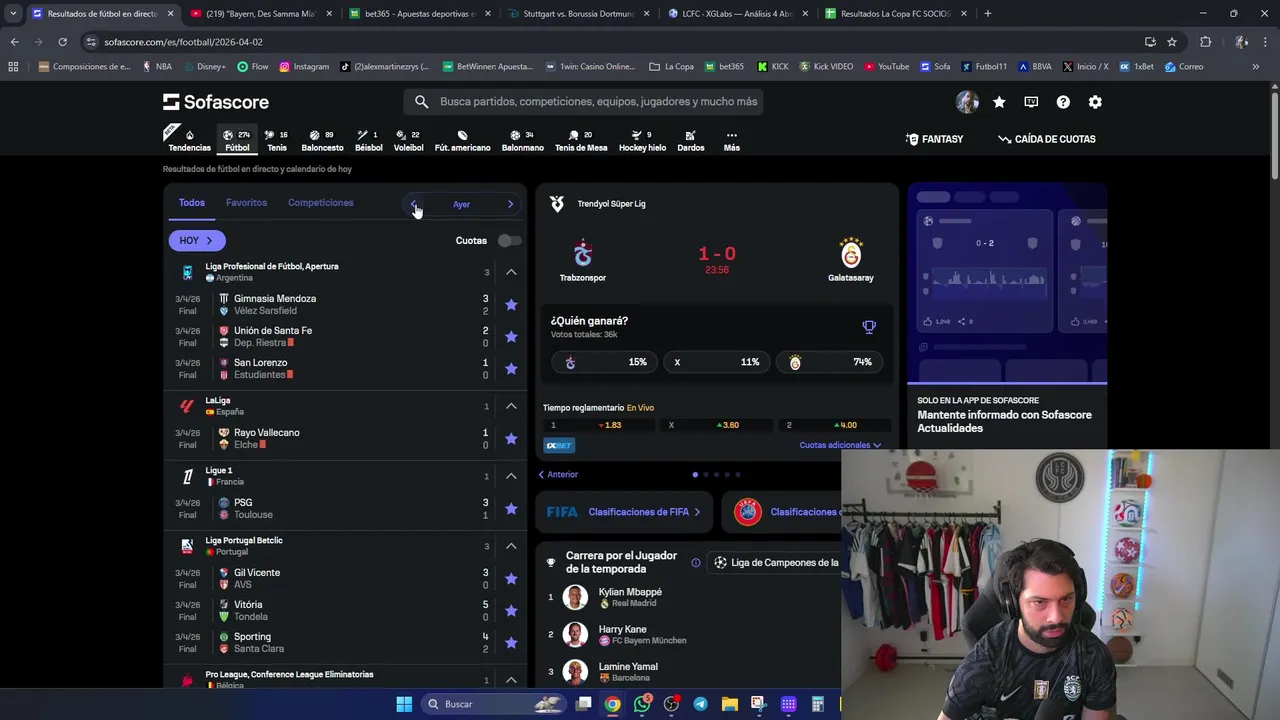
Task: Click the 1xBet sponsor logo
Action: tap(559, 445)
